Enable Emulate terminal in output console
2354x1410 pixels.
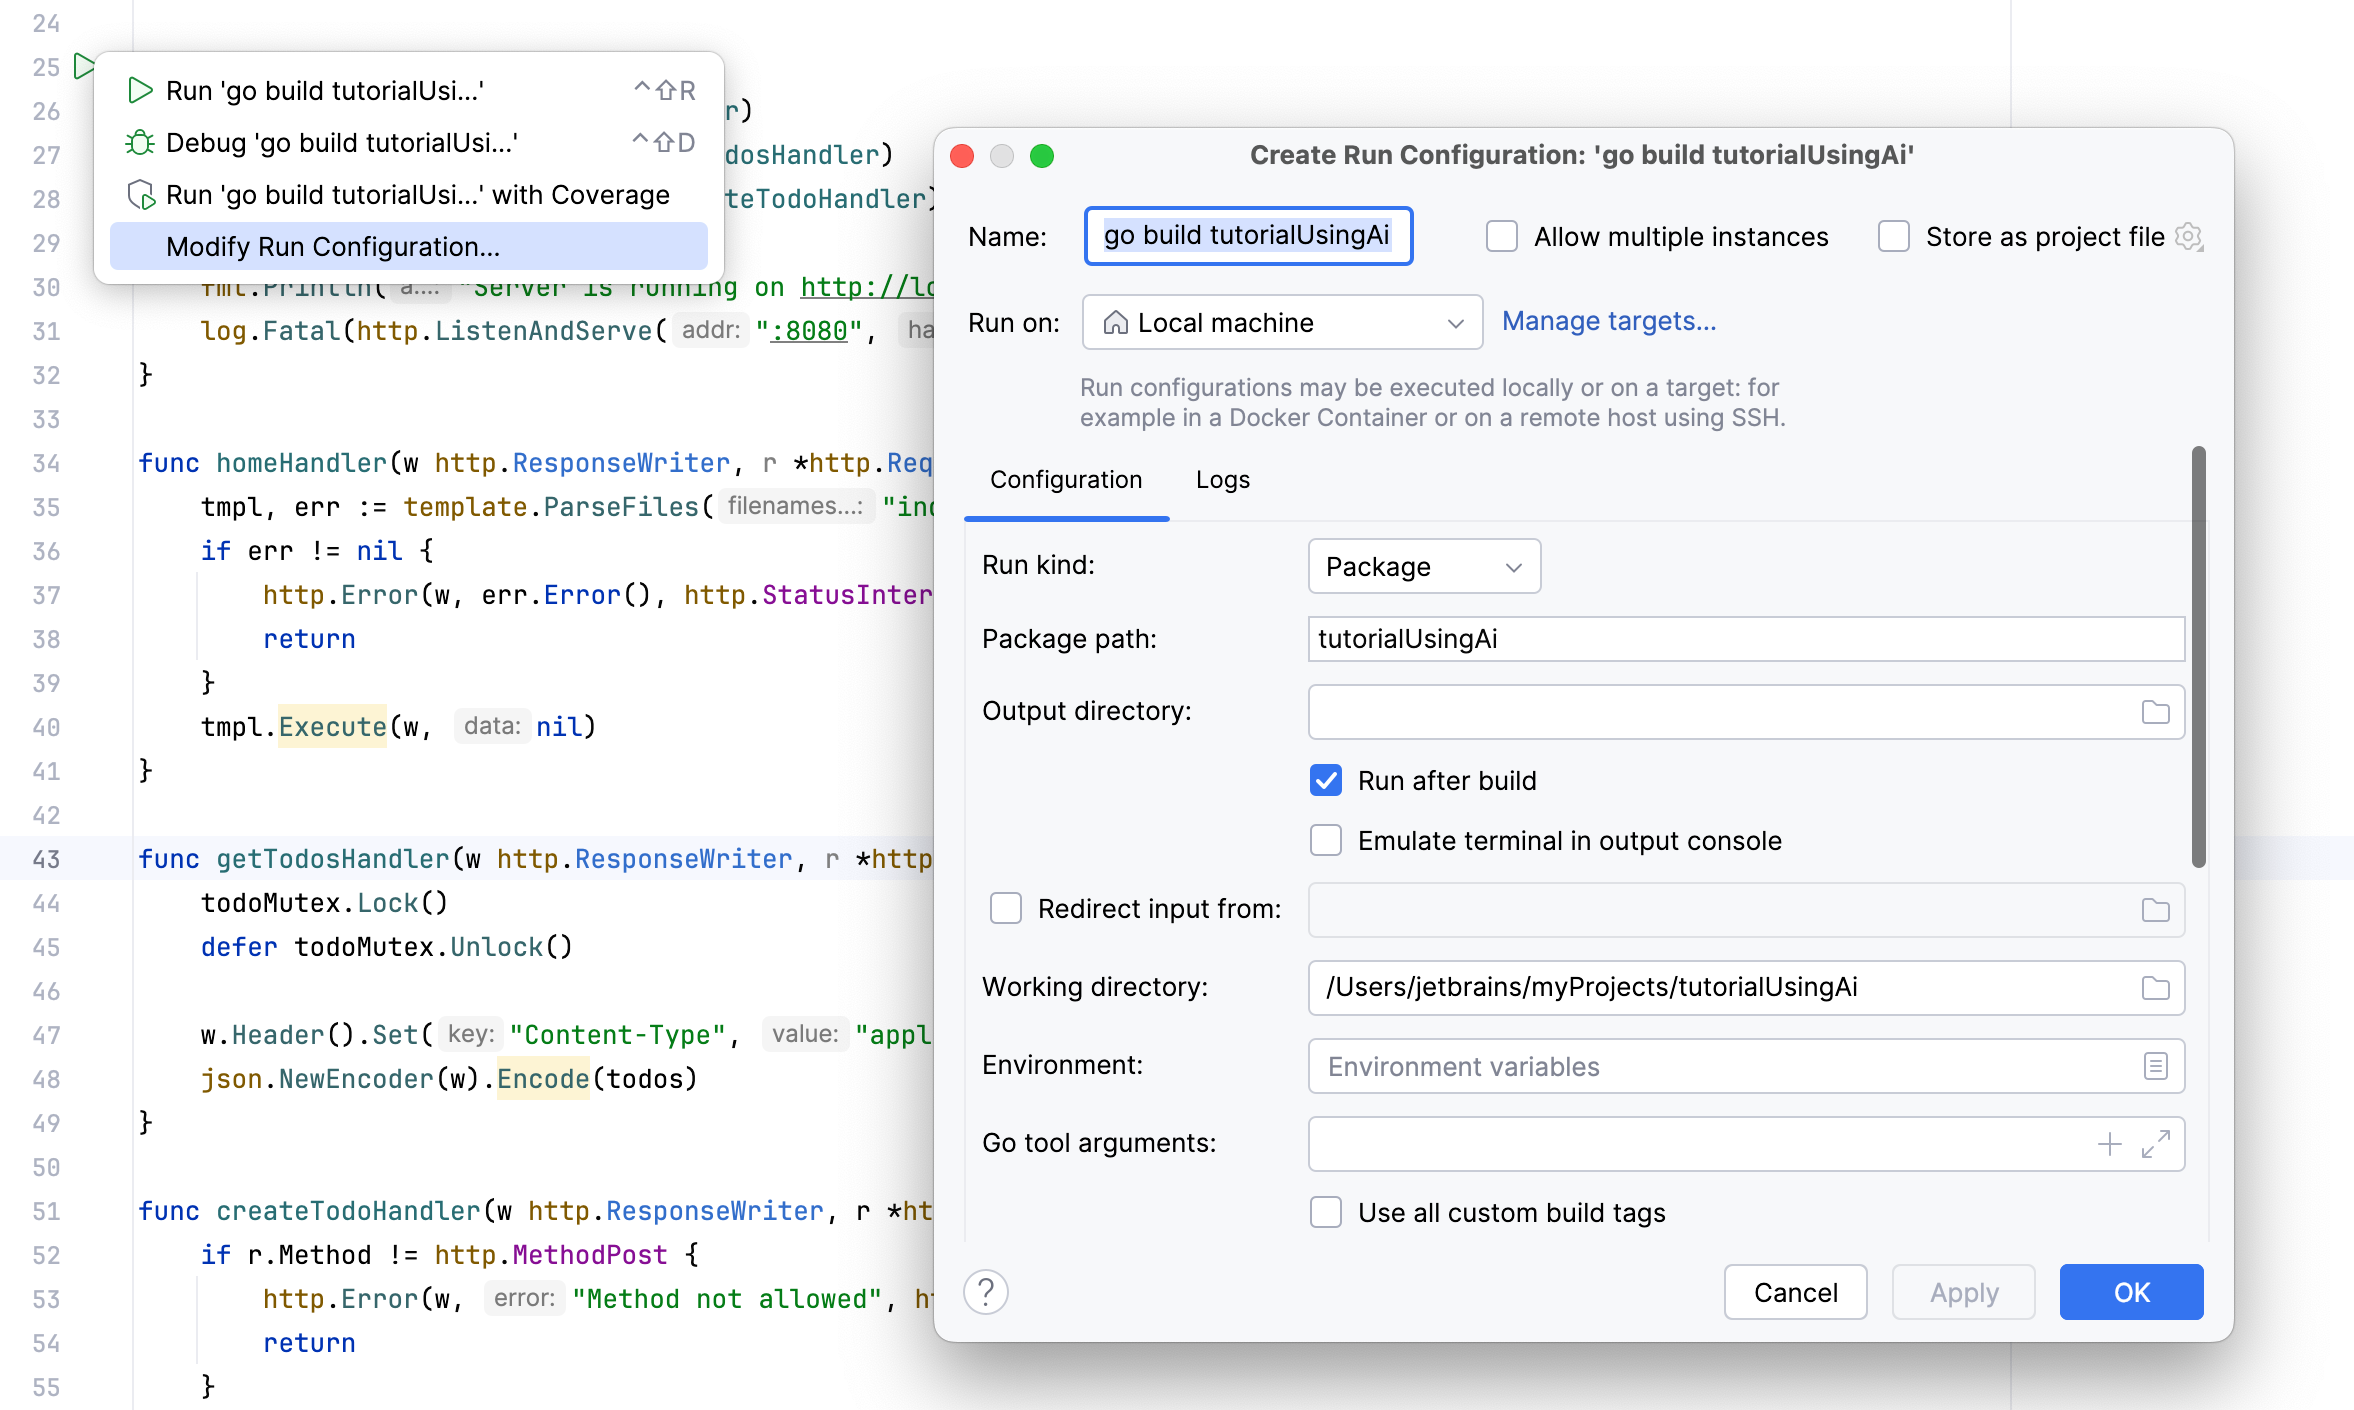tap(1326, 841)
